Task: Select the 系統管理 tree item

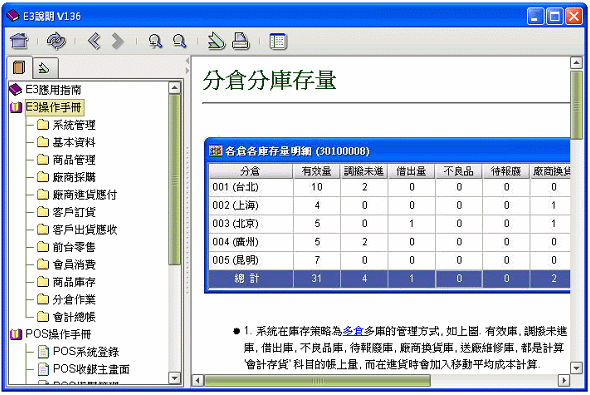Action: (x=74, y=125)
